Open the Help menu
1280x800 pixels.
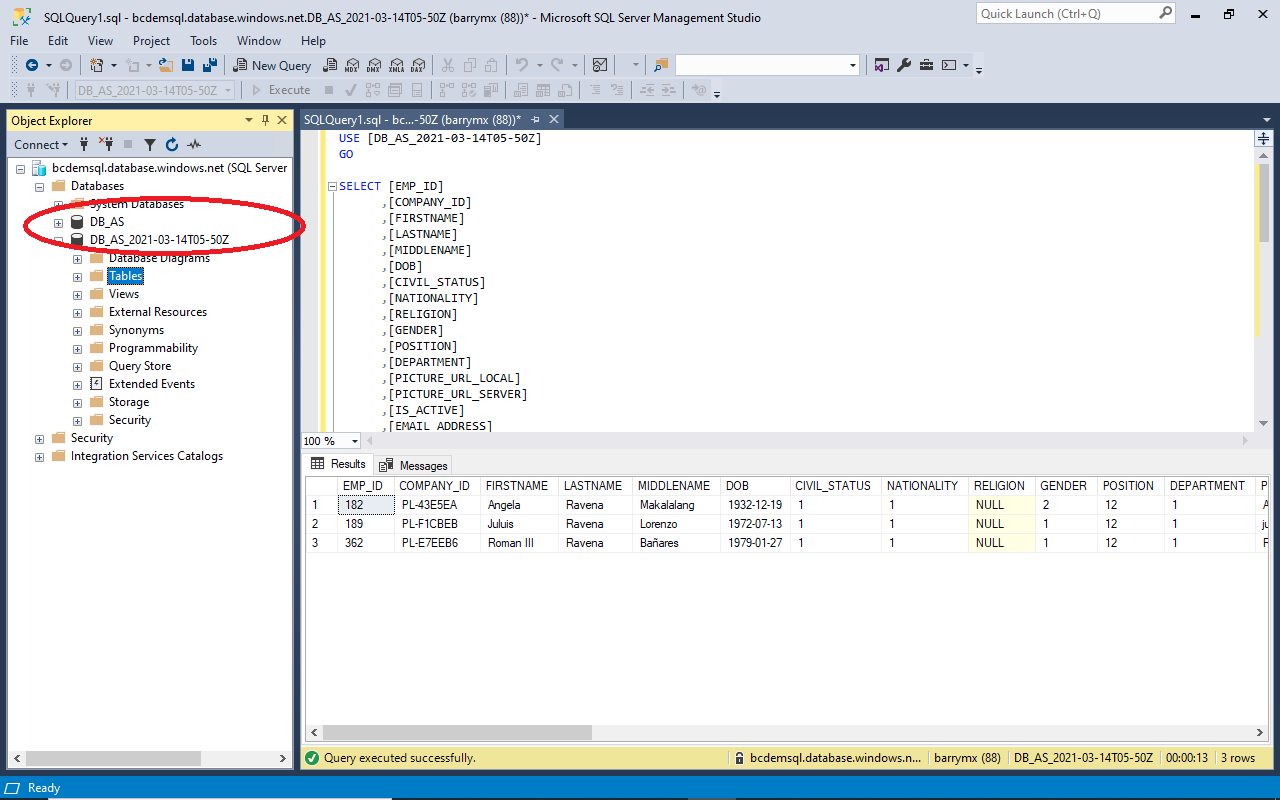tap(313, 41)
